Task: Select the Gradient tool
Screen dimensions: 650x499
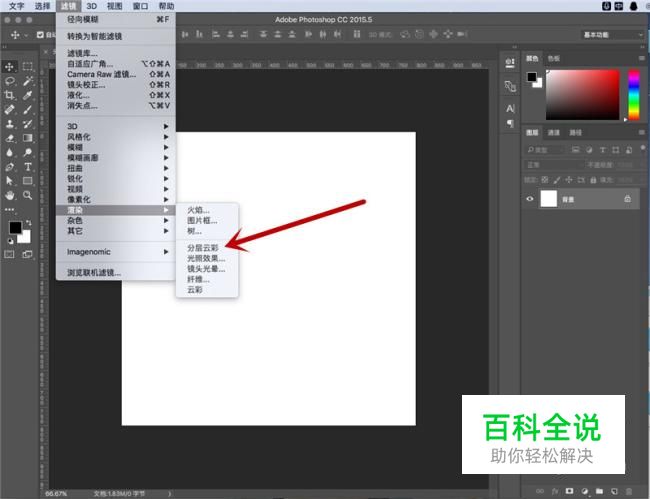Action: [x=28, y=138]
